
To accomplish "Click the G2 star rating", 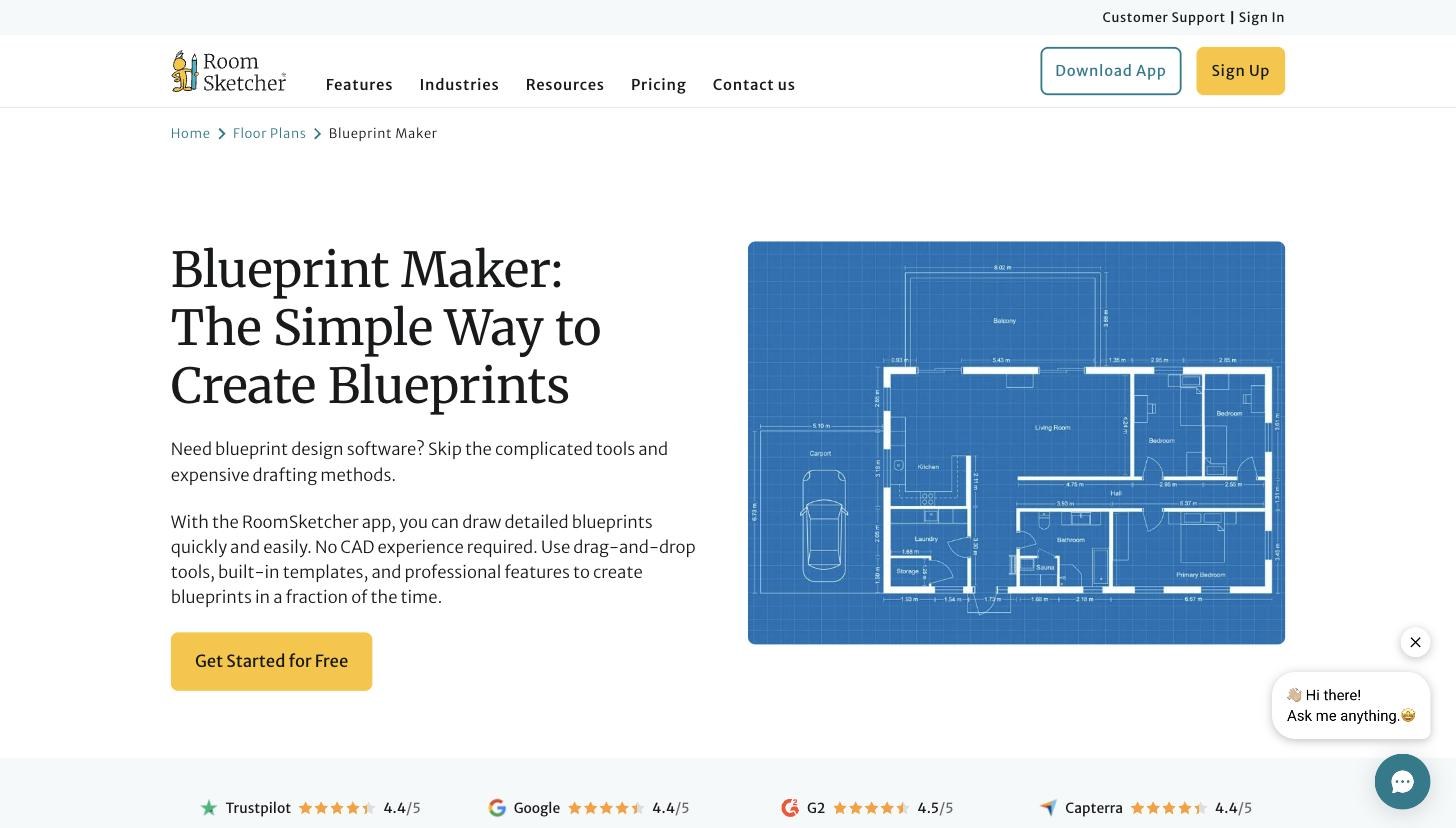I will point(871,808).
